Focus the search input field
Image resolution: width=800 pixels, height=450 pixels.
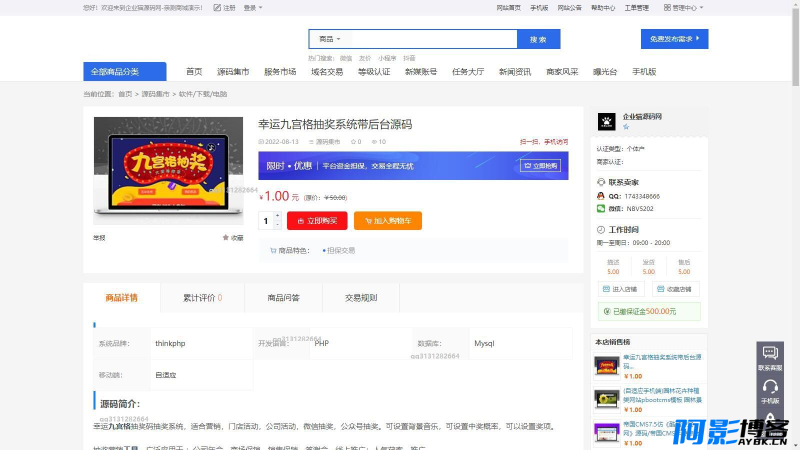[x=434, y=39]
